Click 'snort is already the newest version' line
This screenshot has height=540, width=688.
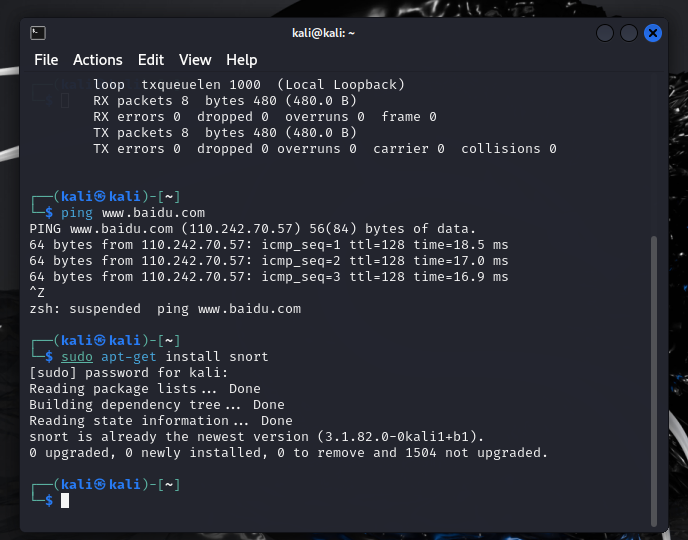pos(256,437)
